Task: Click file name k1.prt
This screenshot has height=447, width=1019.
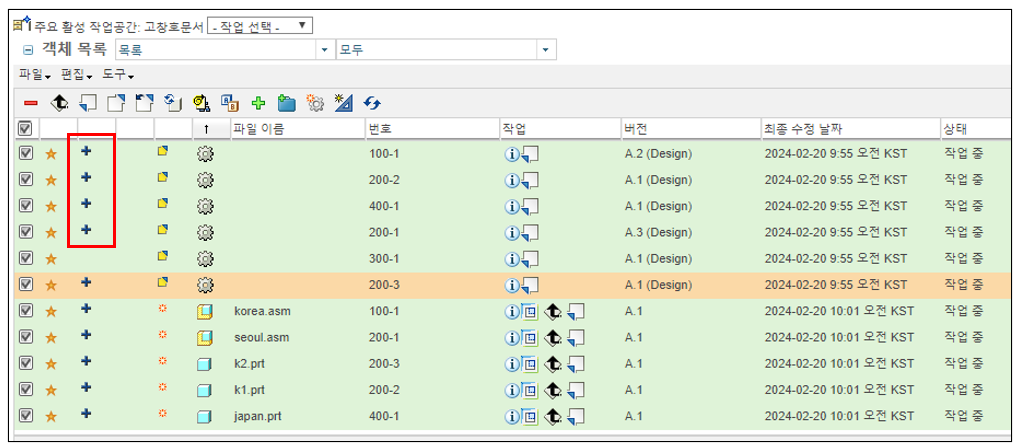Action: [250, 390]
